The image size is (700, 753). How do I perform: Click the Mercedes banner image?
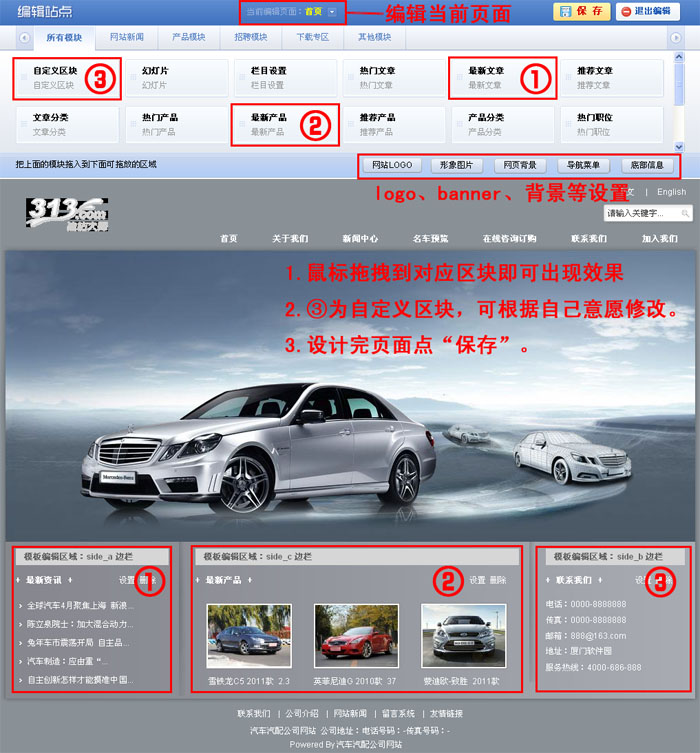(x=350, y=396)
